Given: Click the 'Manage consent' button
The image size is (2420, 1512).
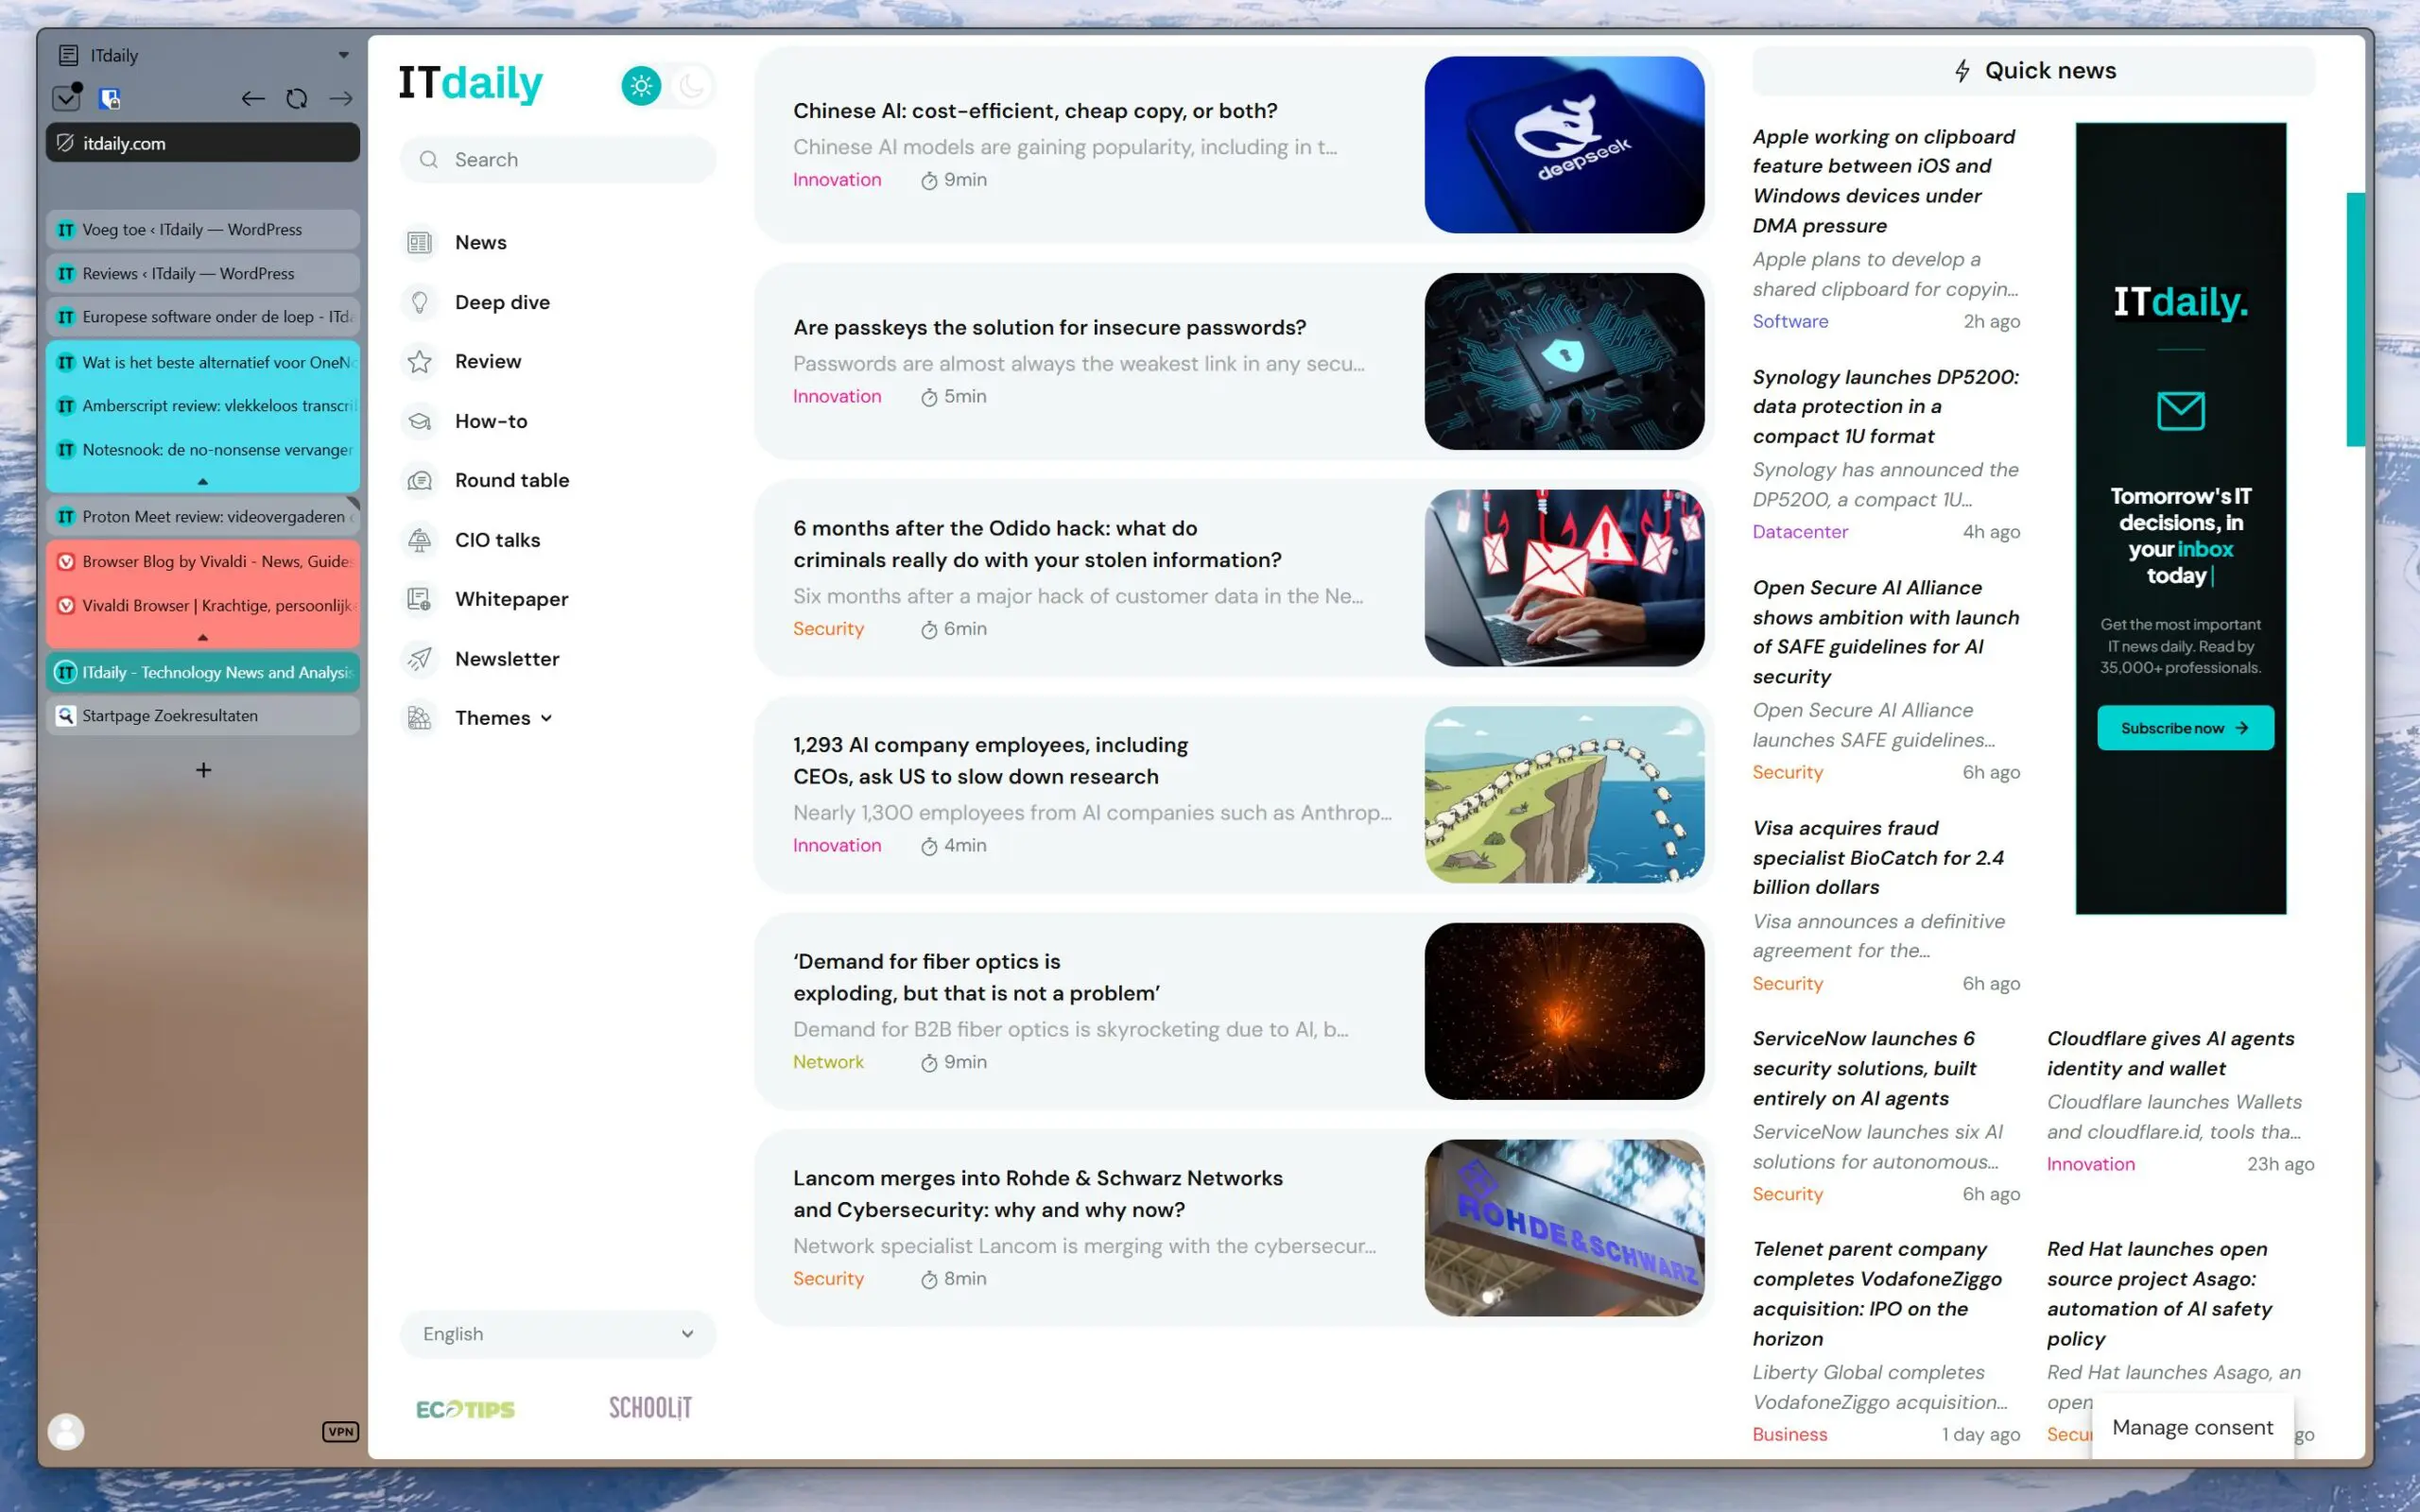Looking at the screenshot, I should point(2192,1428).
